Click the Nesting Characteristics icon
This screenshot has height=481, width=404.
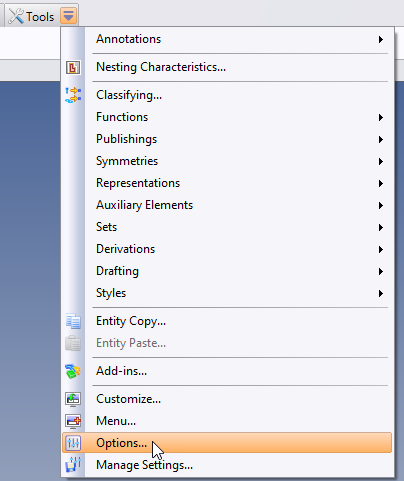click(73, 67)
